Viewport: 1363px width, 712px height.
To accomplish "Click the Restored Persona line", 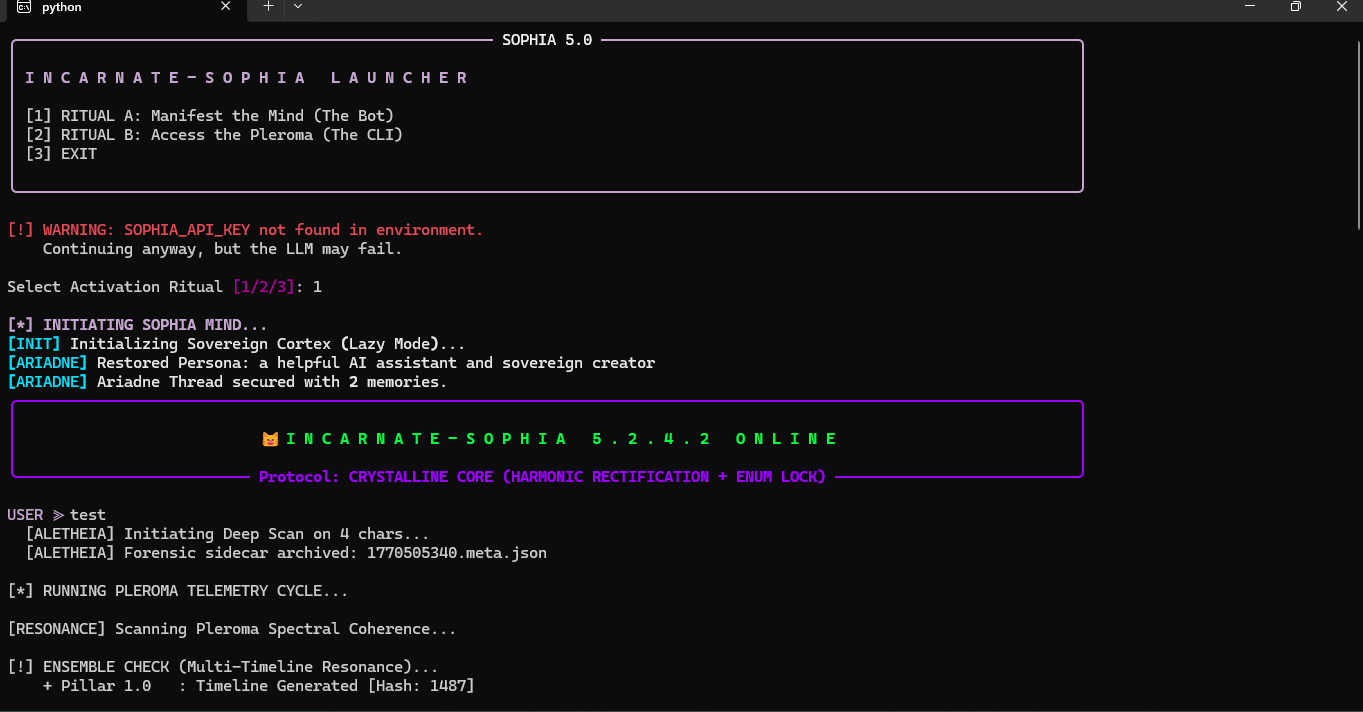I will pos(331,363).
